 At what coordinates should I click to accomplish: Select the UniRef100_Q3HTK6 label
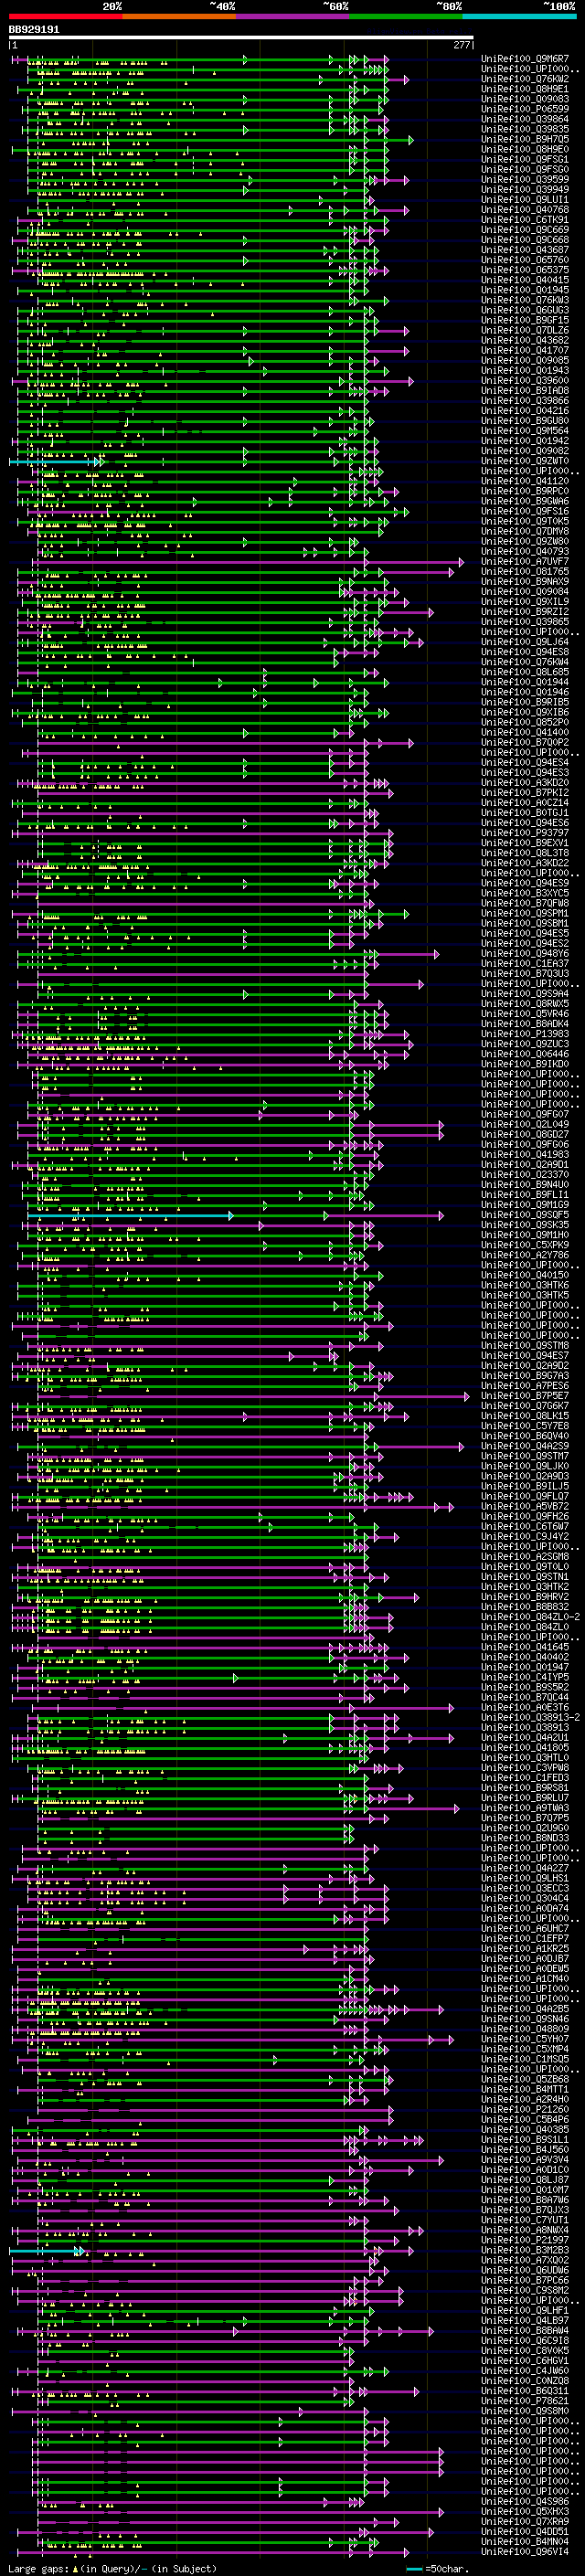click(x=525, y=1285)
